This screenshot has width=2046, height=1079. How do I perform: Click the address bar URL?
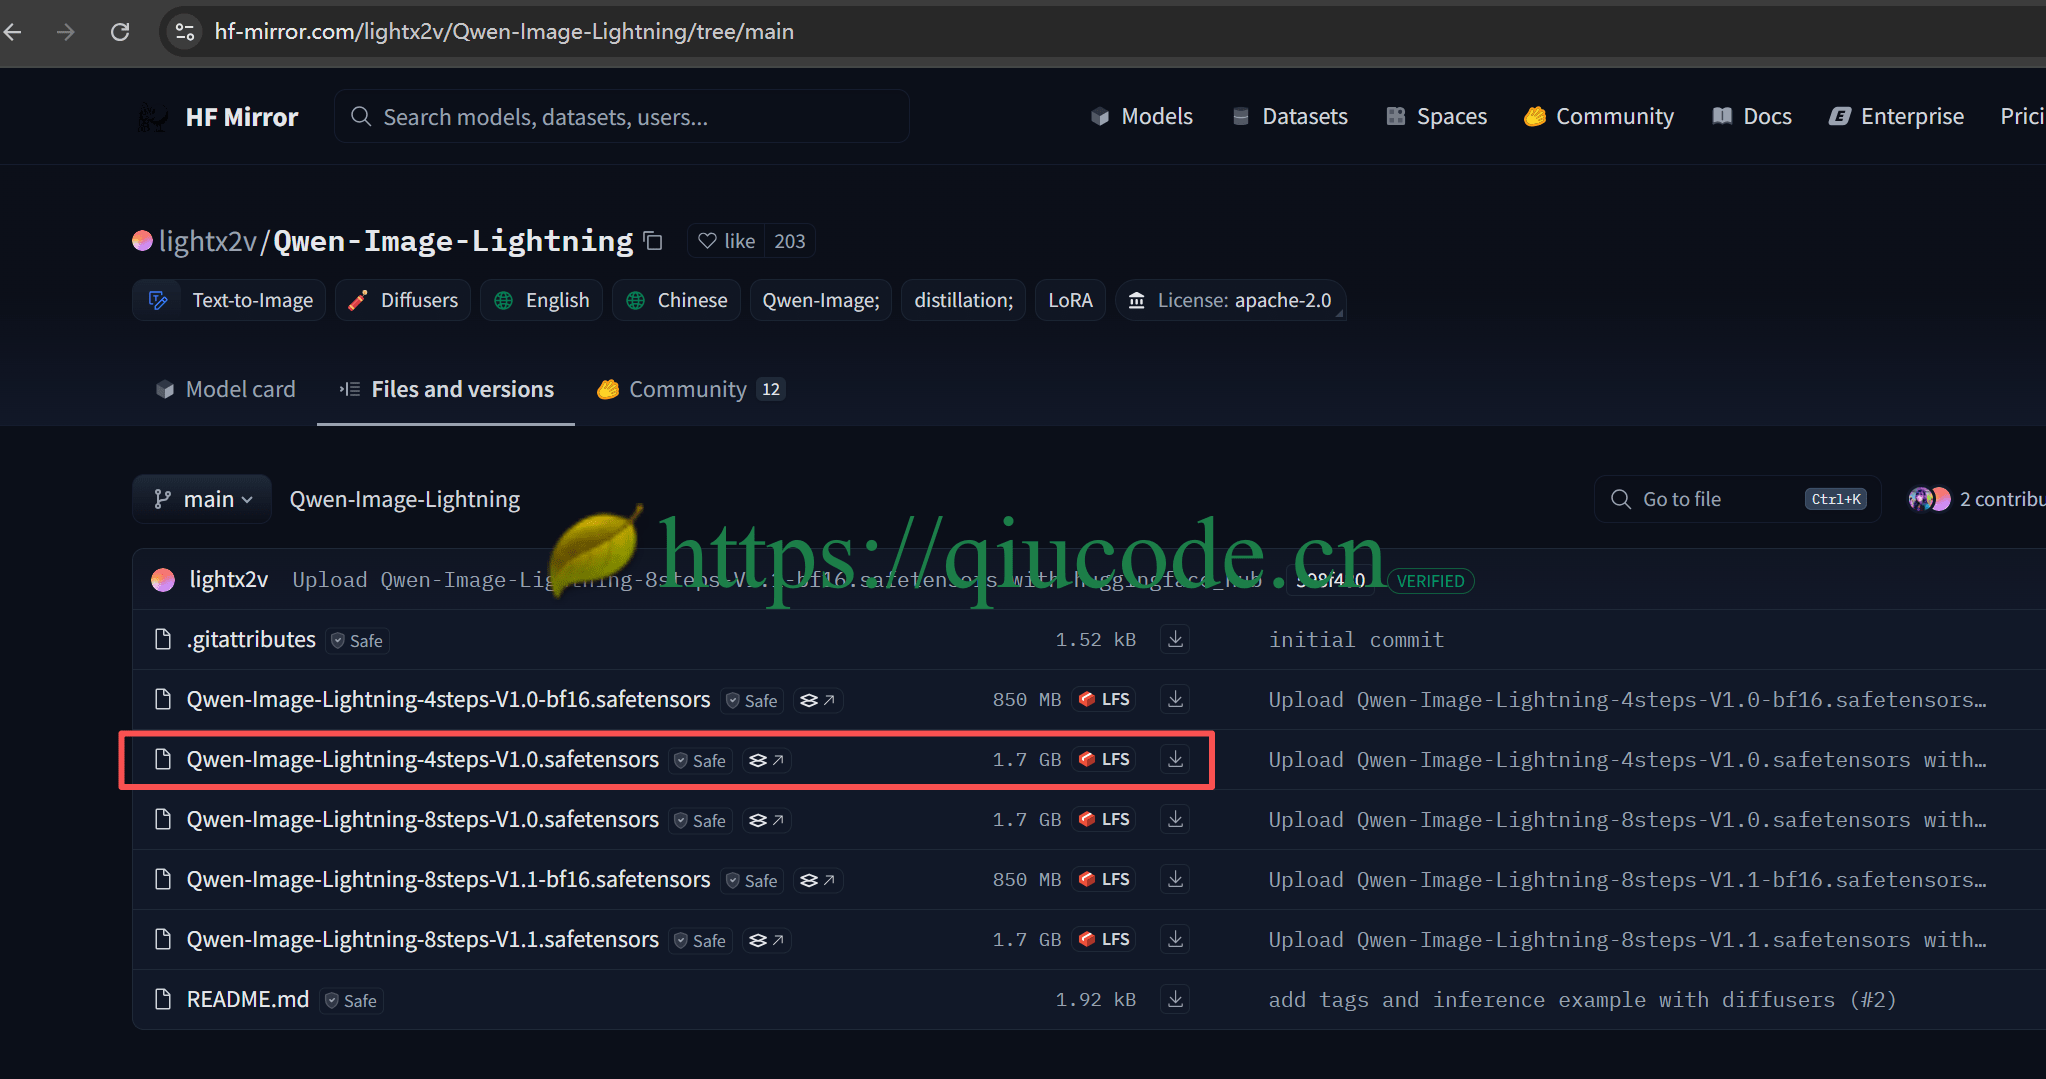coord(504,32)
